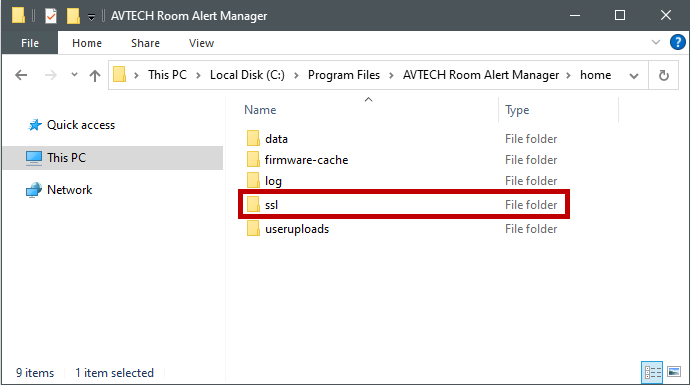Go up one folder level
This screenshot has width=690, height=385.
(95, 75)
